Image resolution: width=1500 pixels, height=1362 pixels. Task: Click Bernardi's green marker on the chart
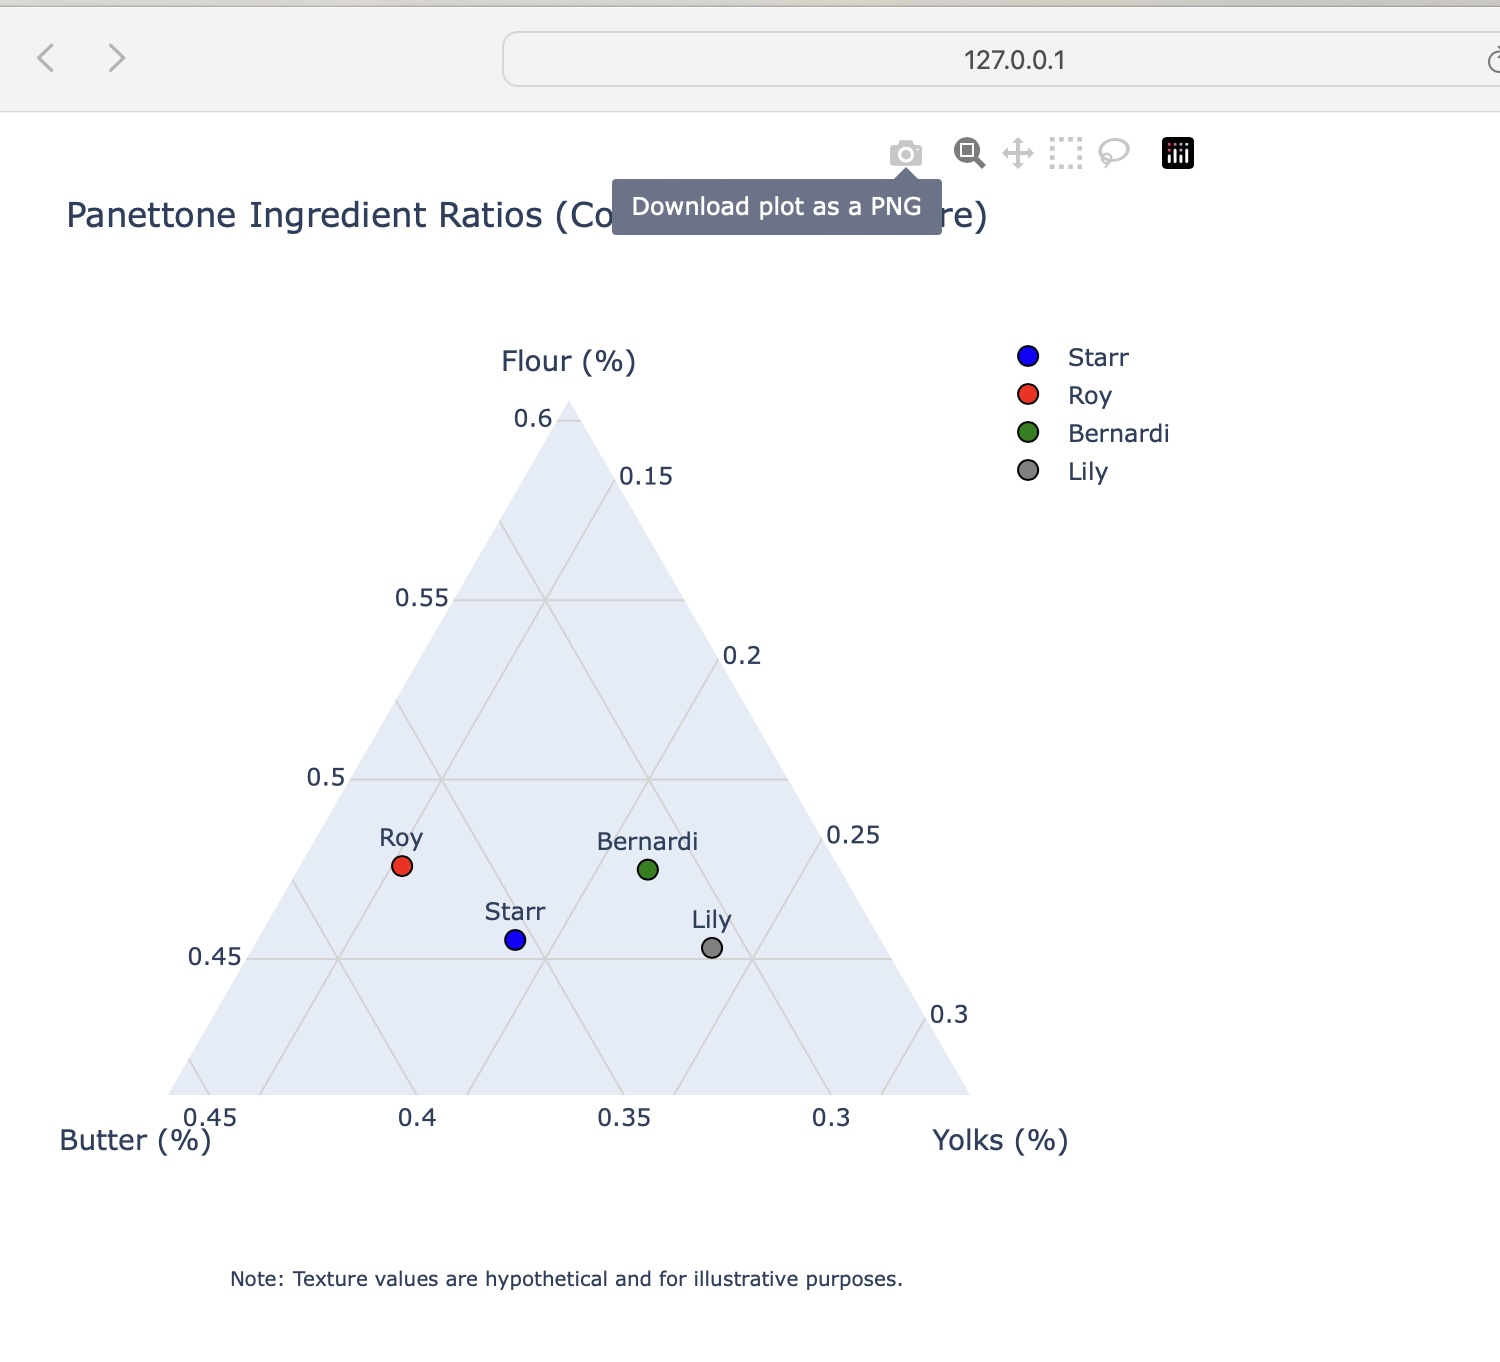(648, 870)
